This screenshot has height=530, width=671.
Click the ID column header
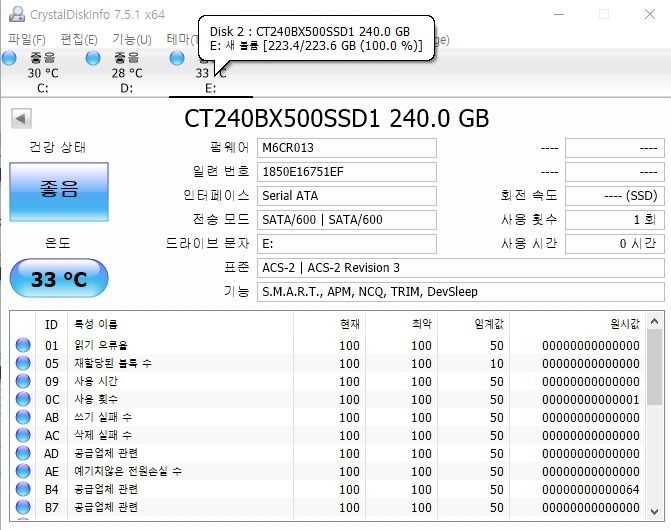[x=51, y=324]
